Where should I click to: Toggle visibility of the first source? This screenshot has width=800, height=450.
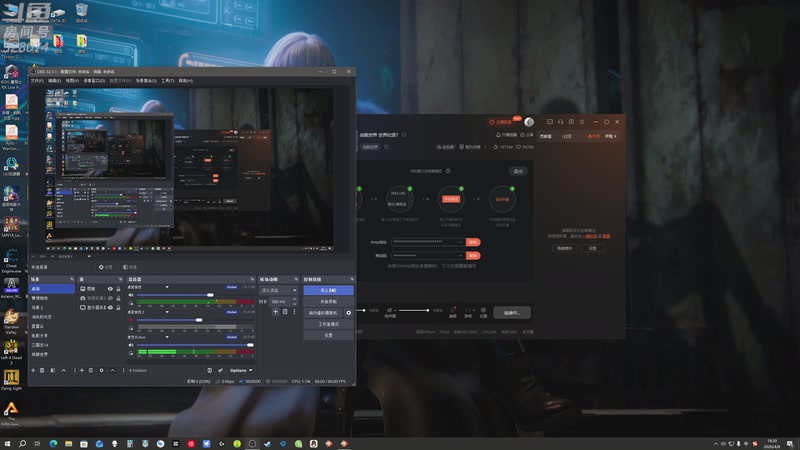pyautogui.click(x=110, y=289)
